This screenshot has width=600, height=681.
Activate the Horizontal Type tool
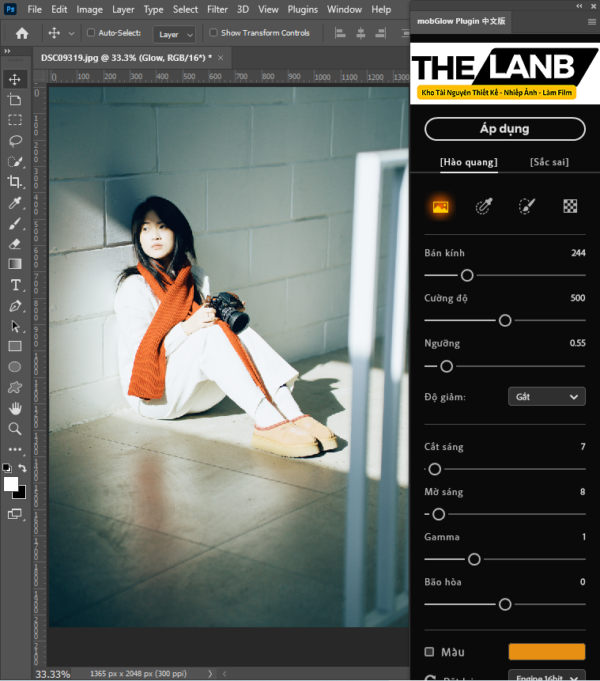click(15, 285)
